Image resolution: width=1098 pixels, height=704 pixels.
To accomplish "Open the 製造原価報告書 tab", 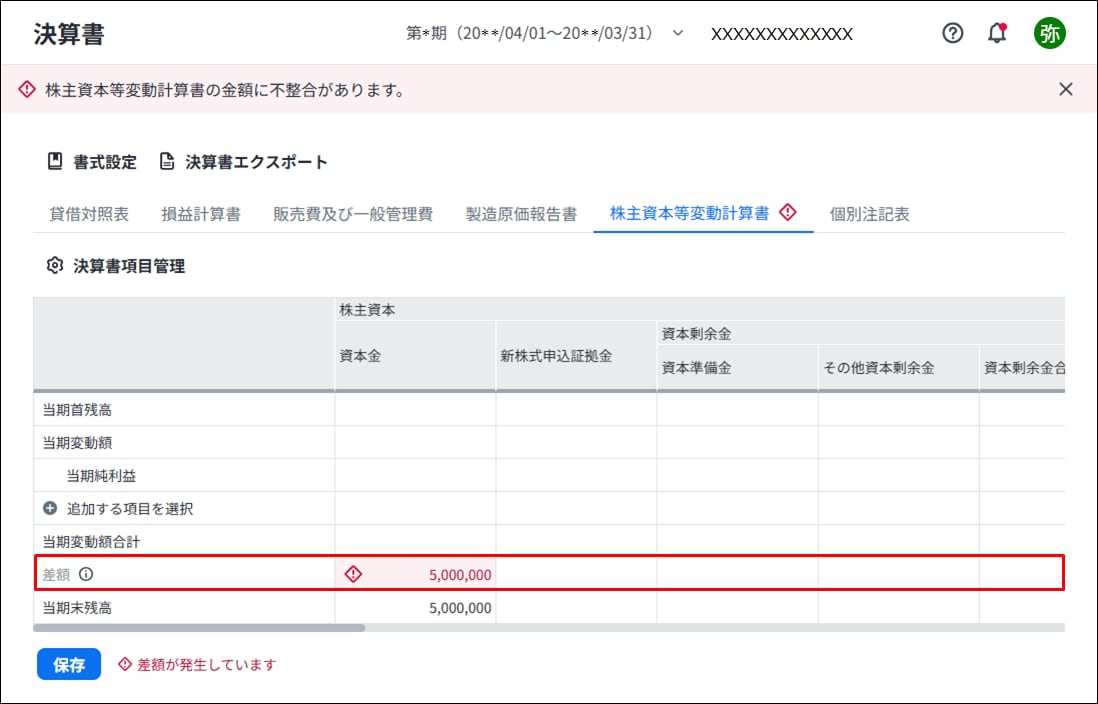I will (x=522, y=214).
